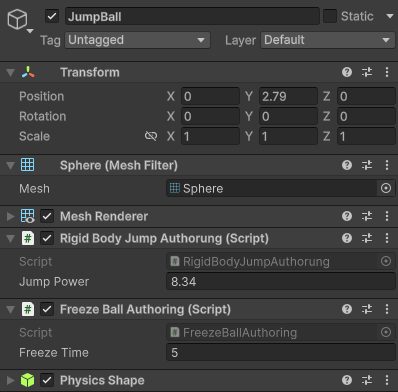Click the Jump Power label
Image resolution: width=398 pixels, height=392 pixels.
tap(54, 282)
